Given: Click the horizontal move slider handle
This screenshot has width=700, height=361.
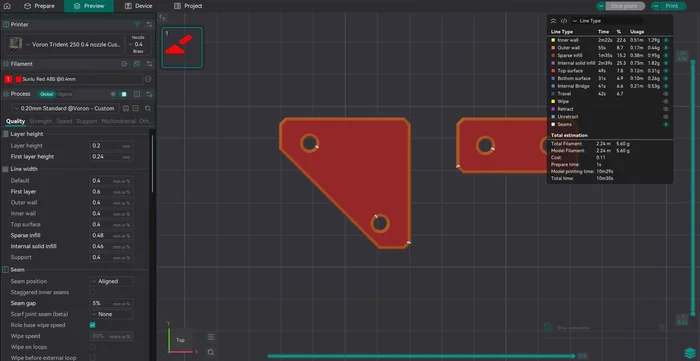Looking at the screenshot, I should click(573, 356).
